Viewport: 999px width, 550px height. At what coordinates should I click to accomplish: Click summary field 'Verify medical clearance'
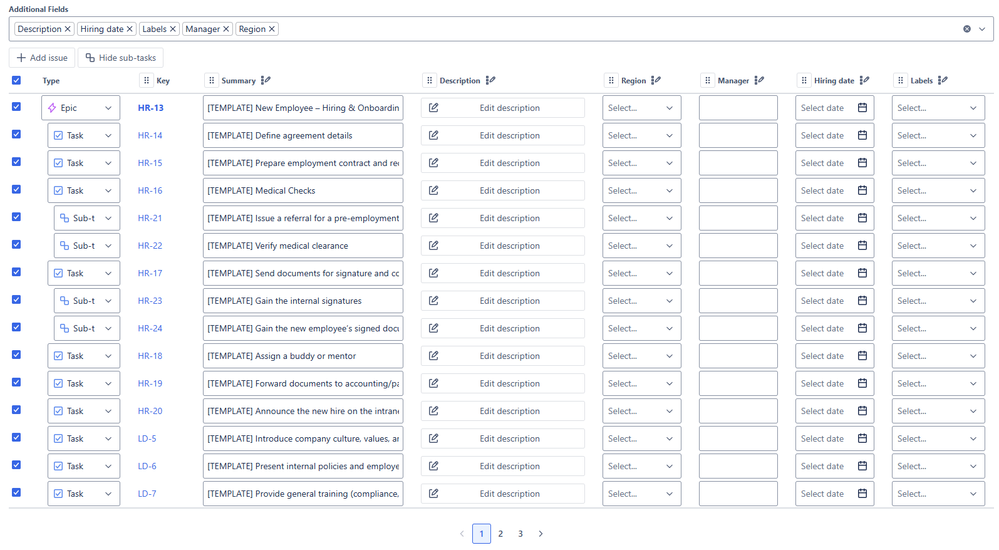(303, 245)
